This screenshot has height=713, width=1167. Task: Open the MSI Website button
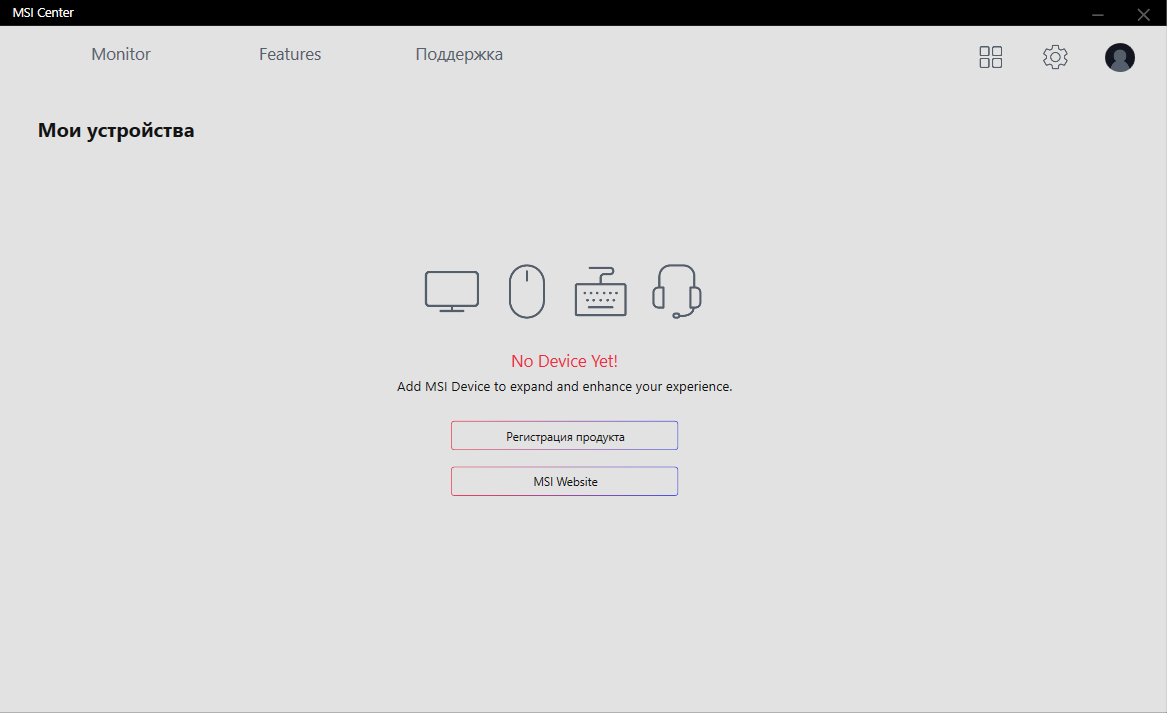[564, 482]
